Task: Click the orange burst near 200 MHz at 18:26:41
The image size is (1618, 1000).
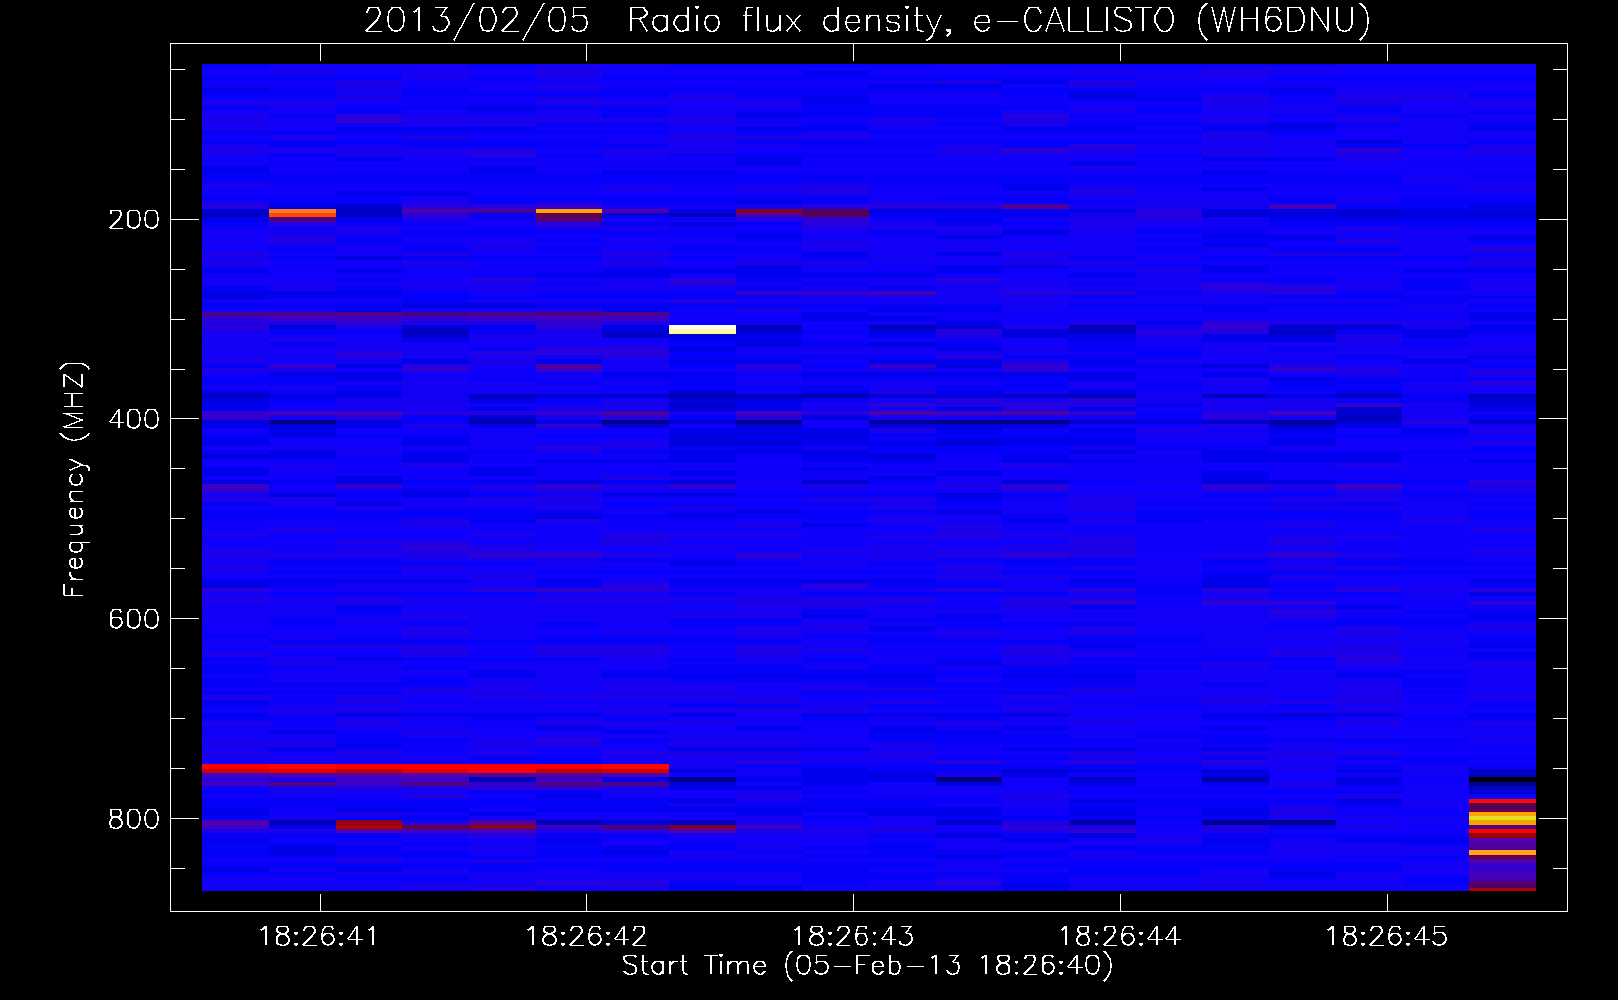Action: click(302, 213)
